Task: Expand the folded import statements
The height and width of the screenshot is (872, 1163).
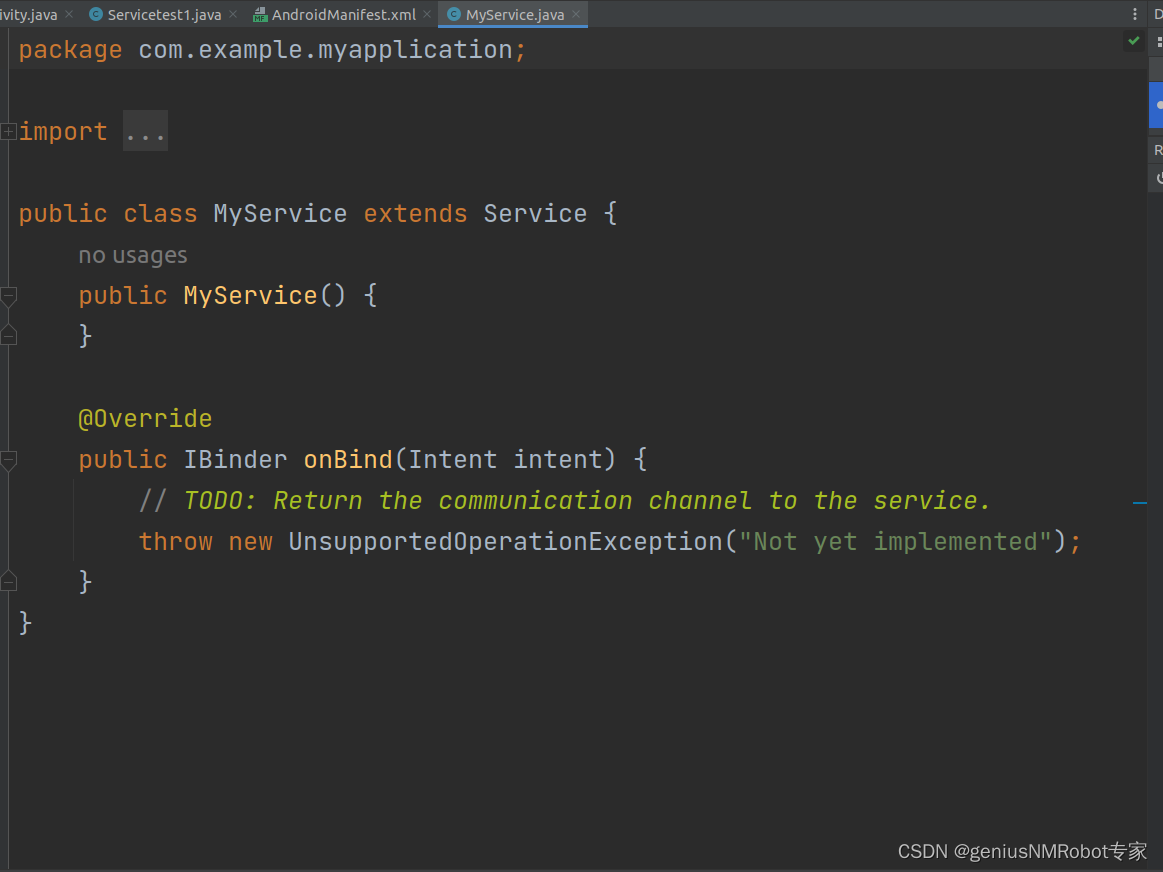Action: [x=145, y=130]
